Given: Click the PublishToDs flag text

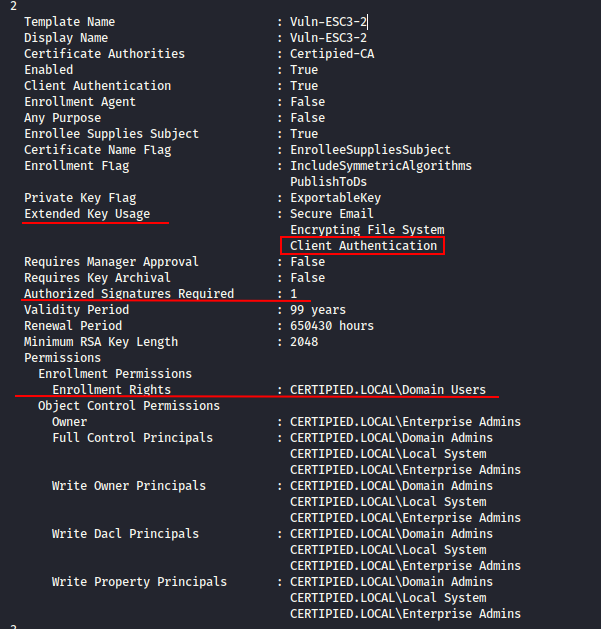Looking at the screenshot, I should (328, 182).
